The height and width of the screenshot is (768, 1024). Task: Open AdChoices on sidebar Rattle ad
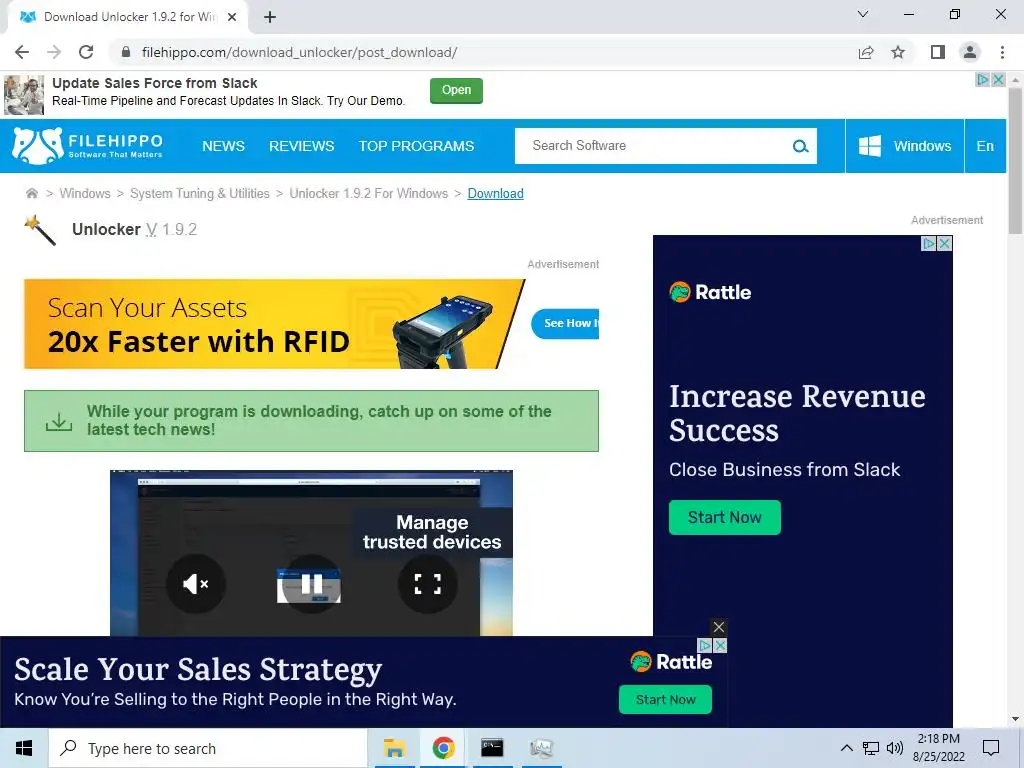(x=929, y=244)
